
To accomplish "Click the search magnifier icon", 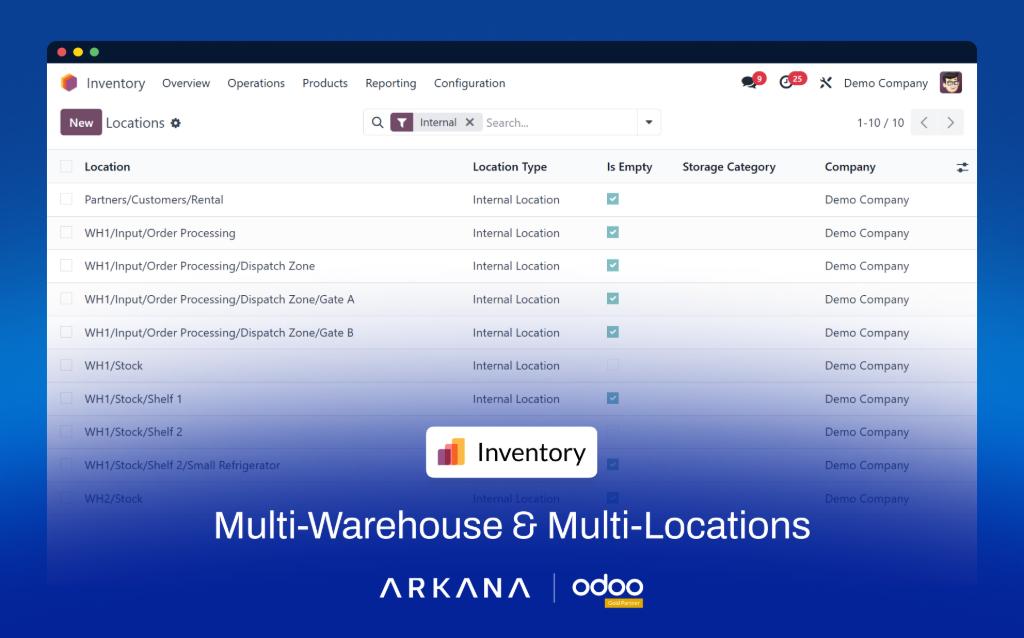I will click(377, 122).
